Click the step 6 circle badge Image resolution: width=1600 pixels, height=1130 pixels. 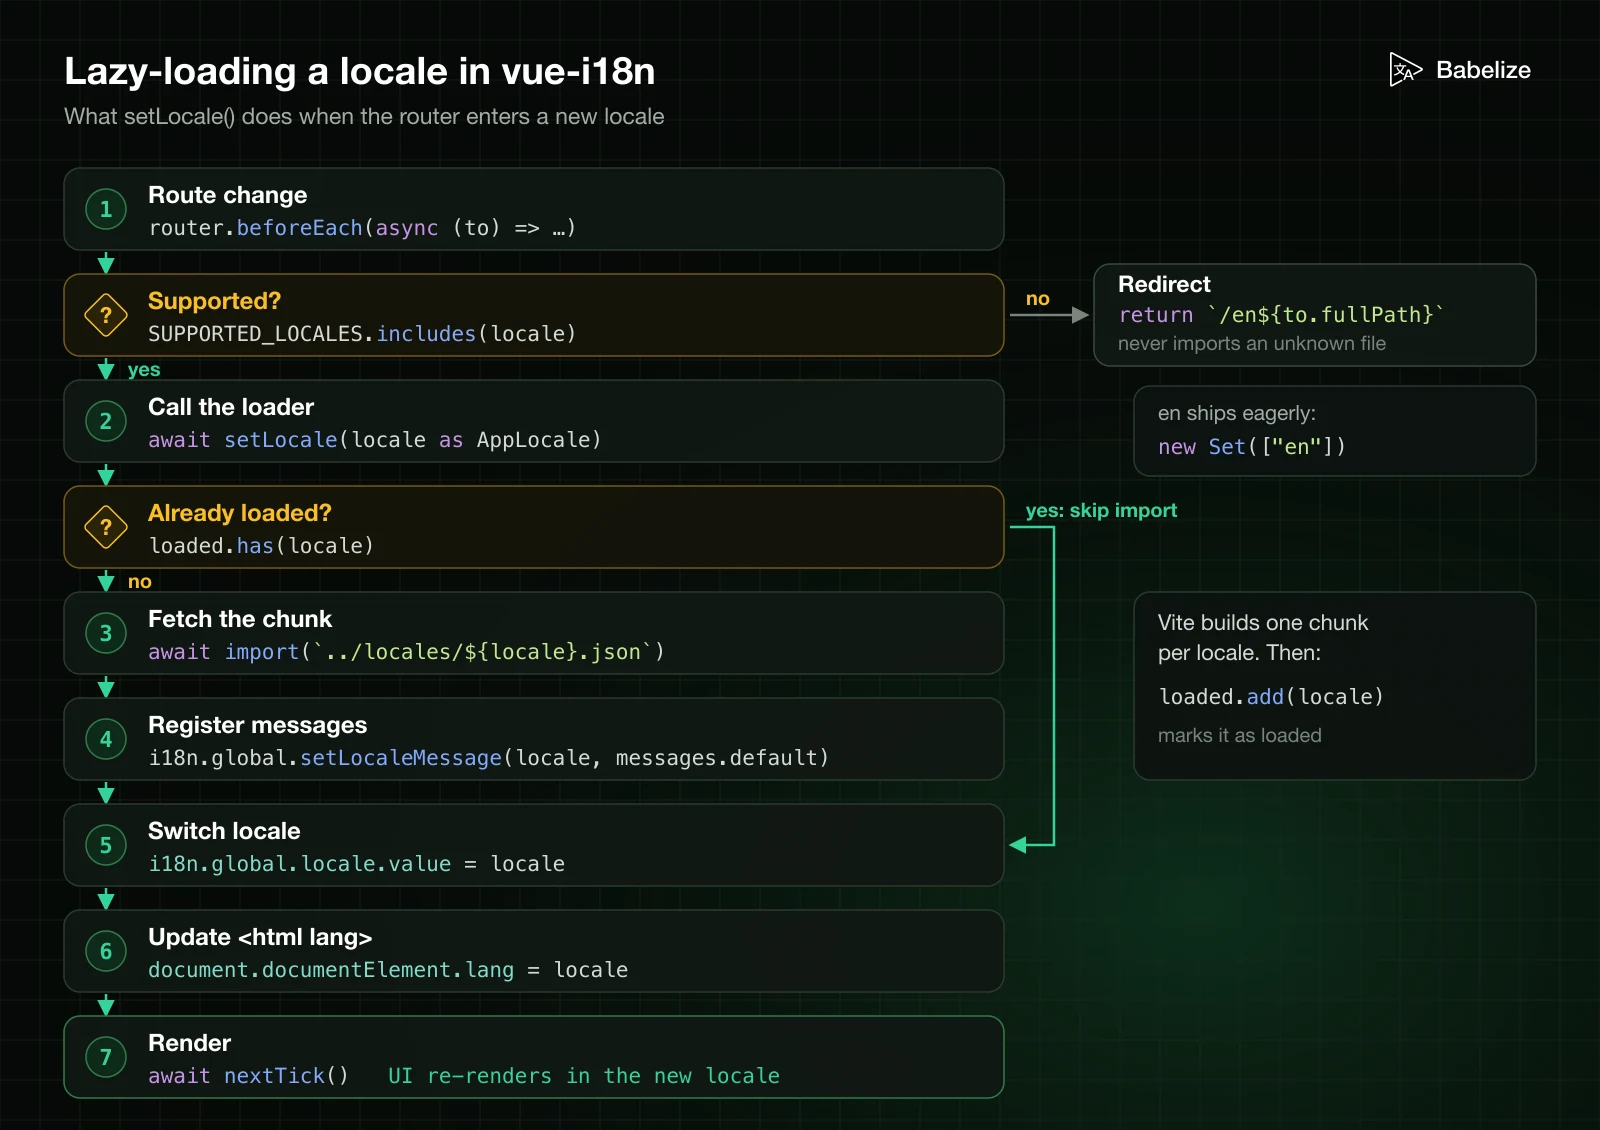click(x=106, y=951)
